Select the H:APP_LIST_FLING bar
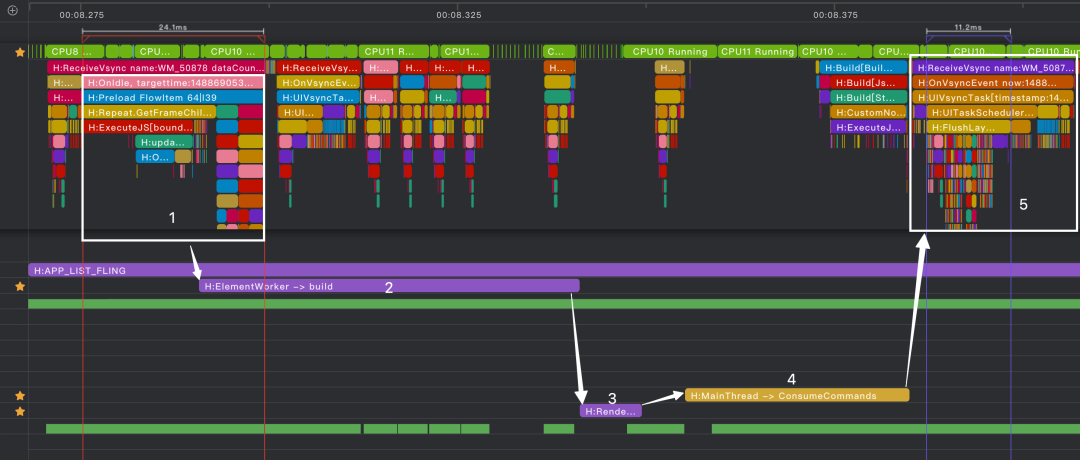1080x460 pixels. pos(554,270)
